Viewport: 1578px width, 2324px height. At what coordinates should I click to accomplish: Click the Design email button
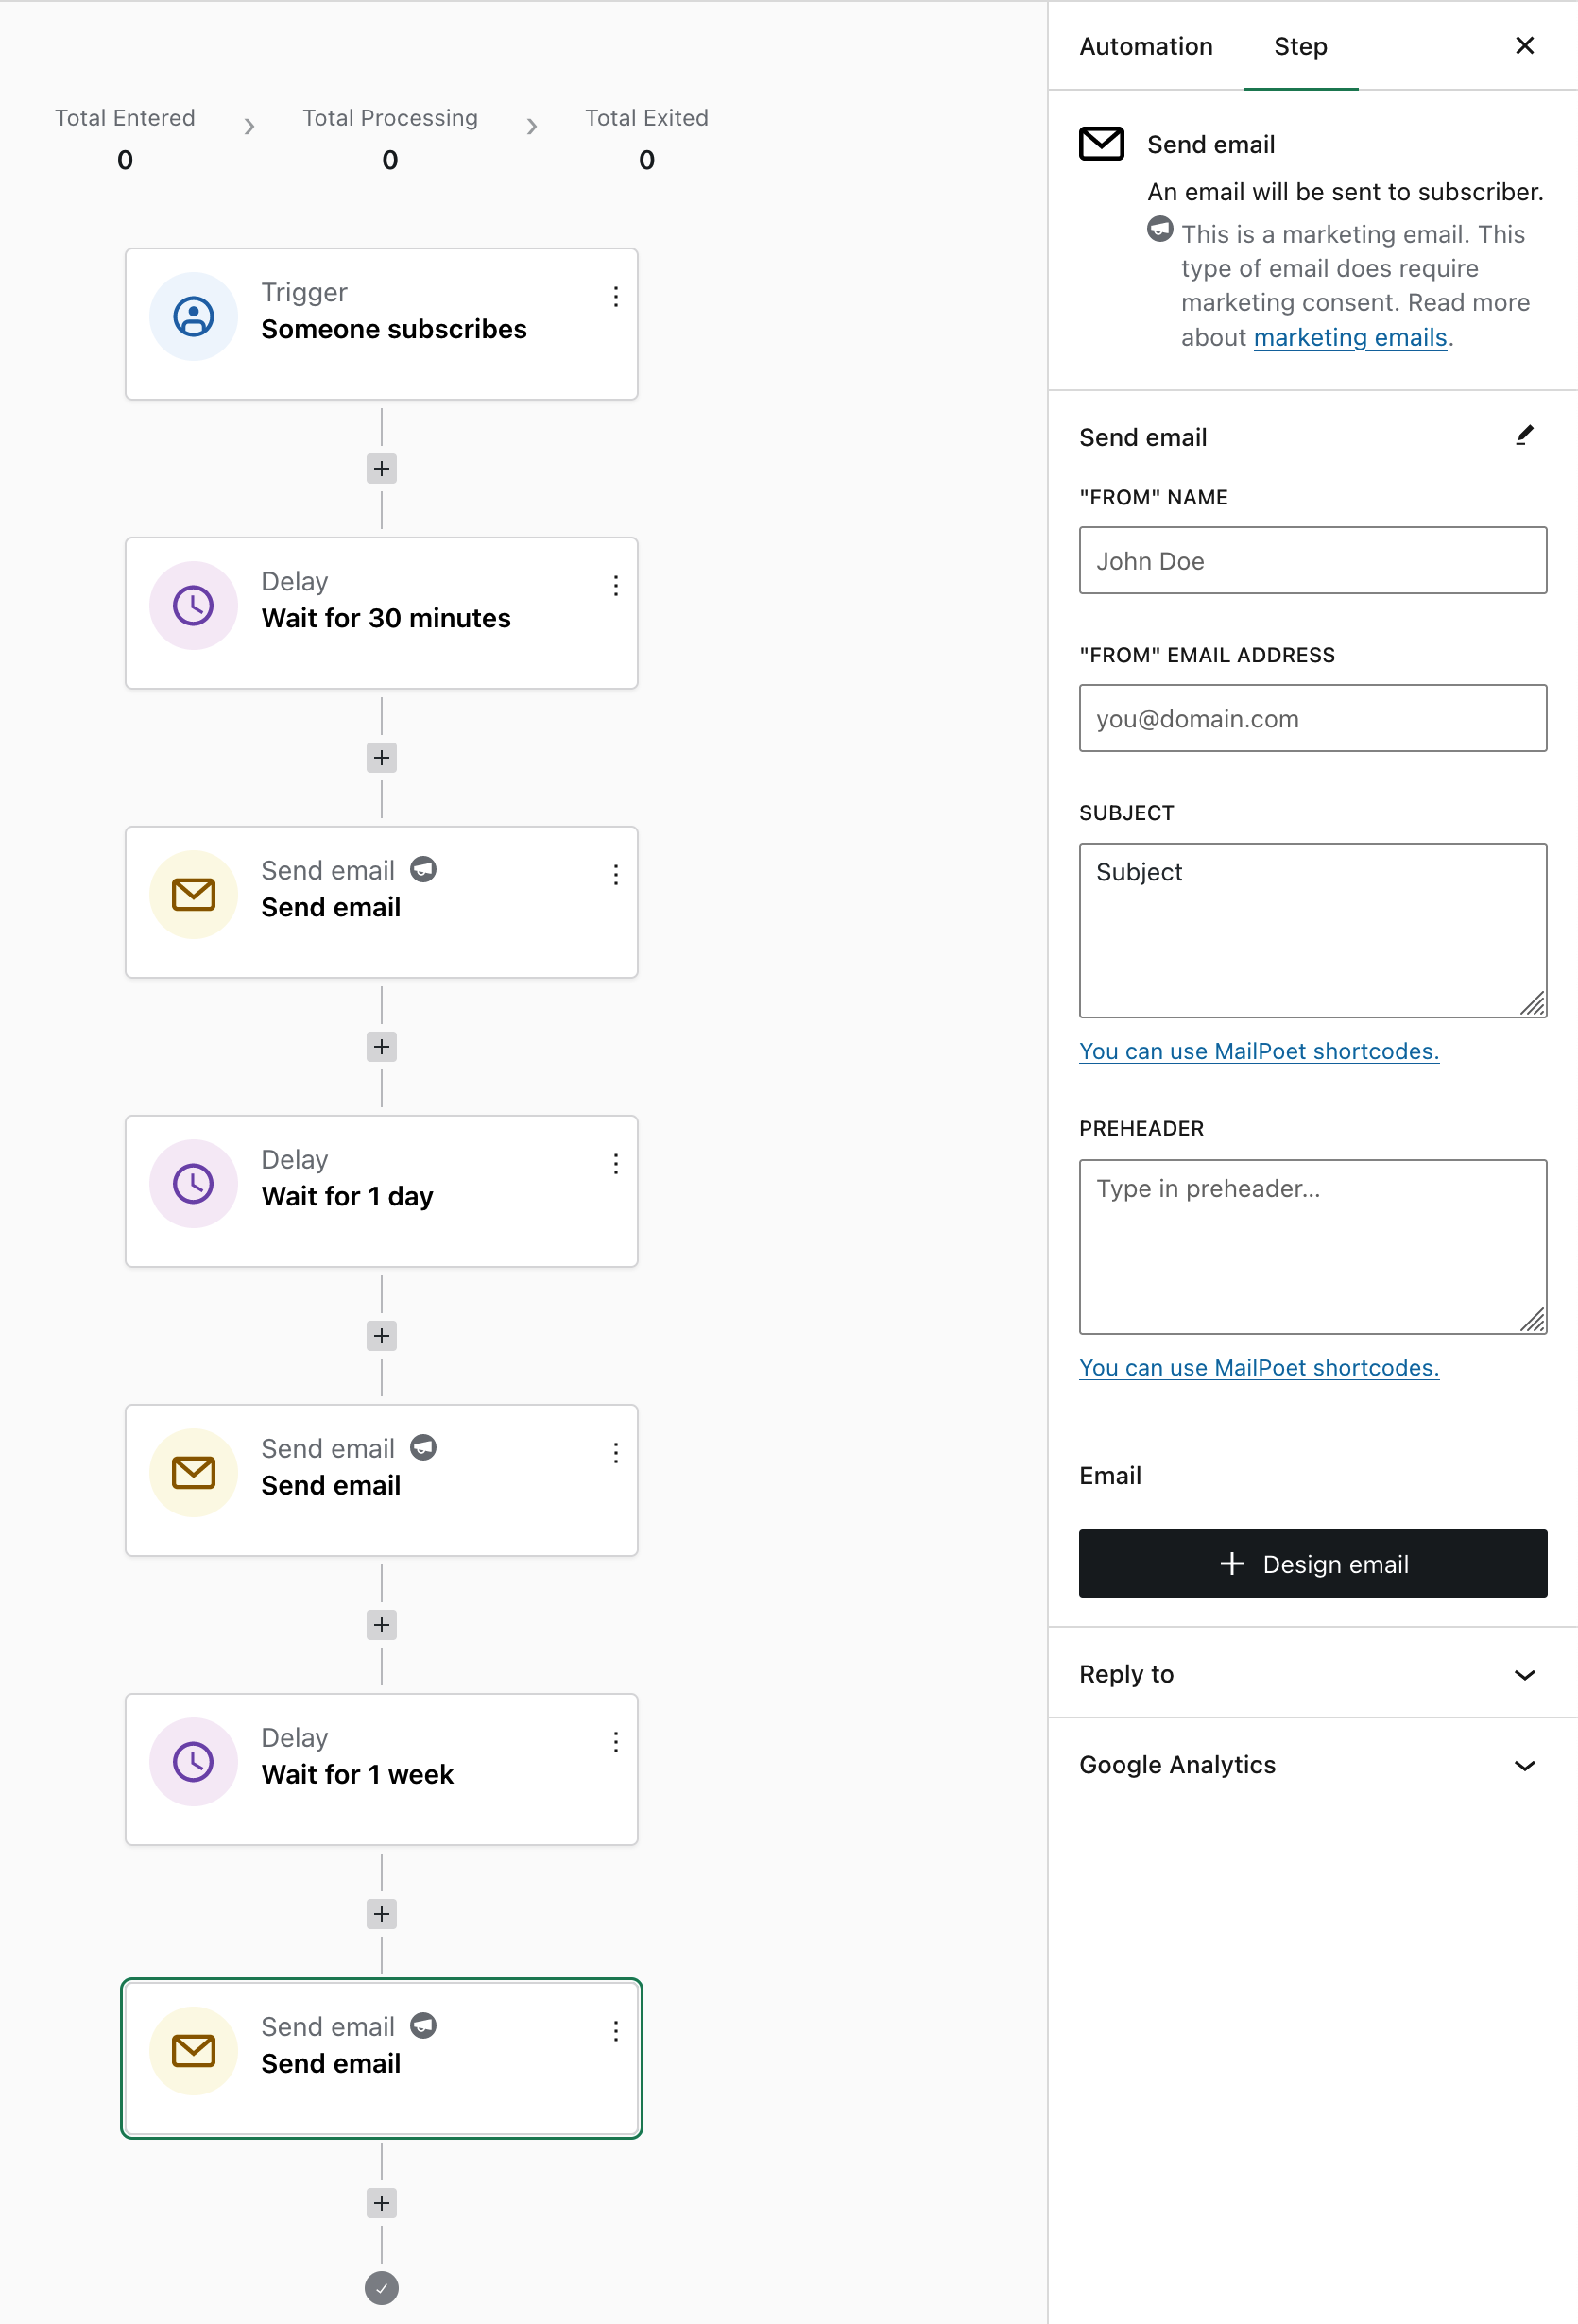(1312, 1563)
